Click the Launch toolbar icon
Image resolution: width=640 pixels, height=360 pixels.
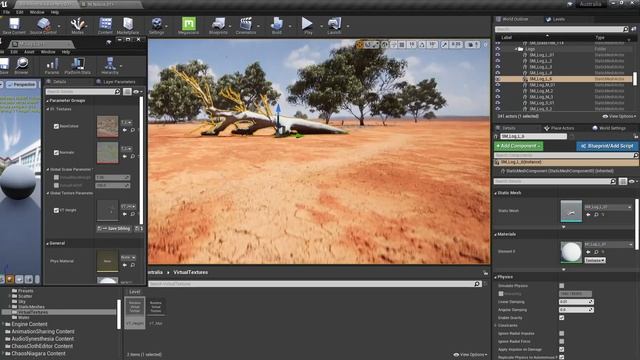tap(334, 25)
